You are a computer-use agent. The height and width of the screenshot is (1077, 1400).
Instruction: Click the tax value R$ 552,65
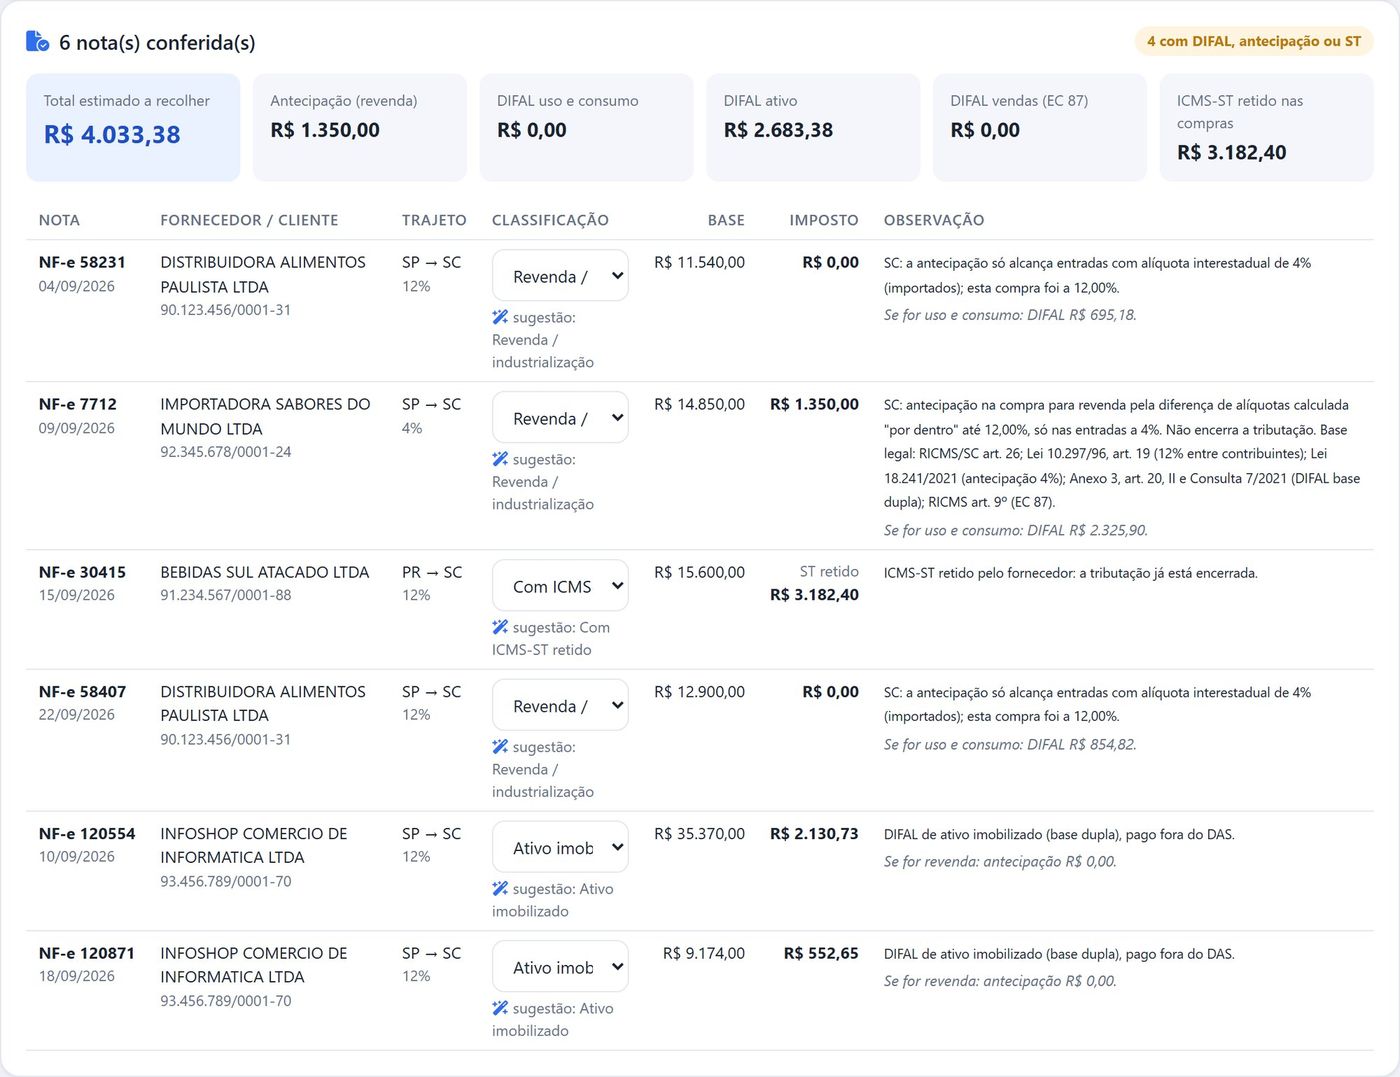tap(821, 953)
